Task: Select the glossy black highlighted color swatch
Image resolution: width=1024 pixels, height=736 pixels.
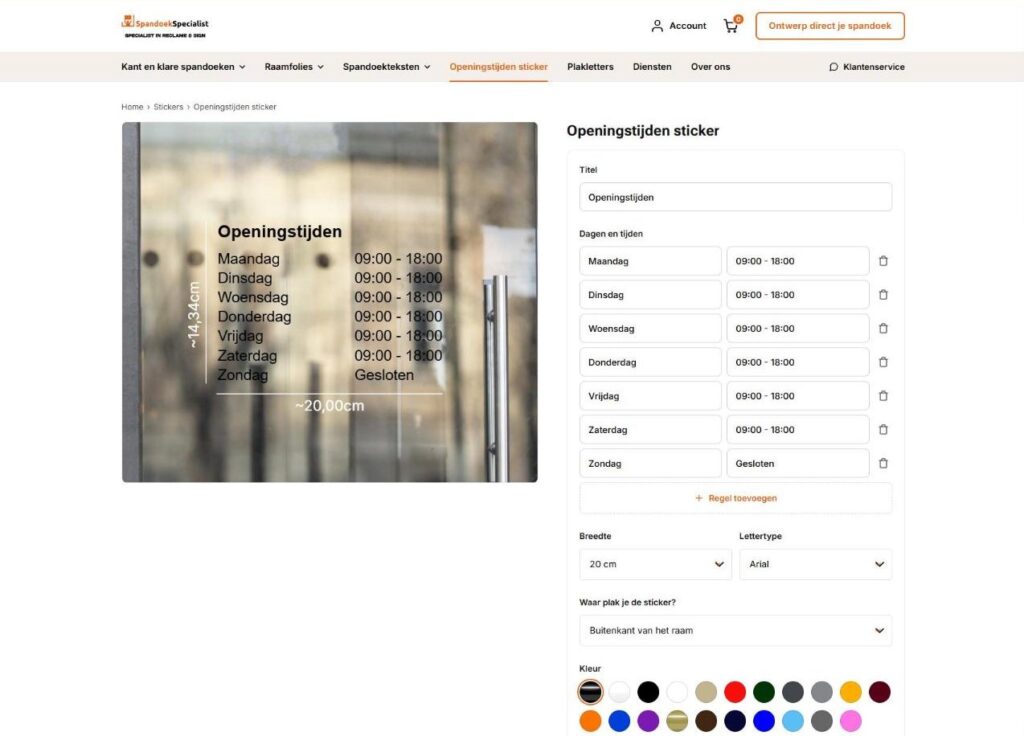Action: click(x=590, y=692)
